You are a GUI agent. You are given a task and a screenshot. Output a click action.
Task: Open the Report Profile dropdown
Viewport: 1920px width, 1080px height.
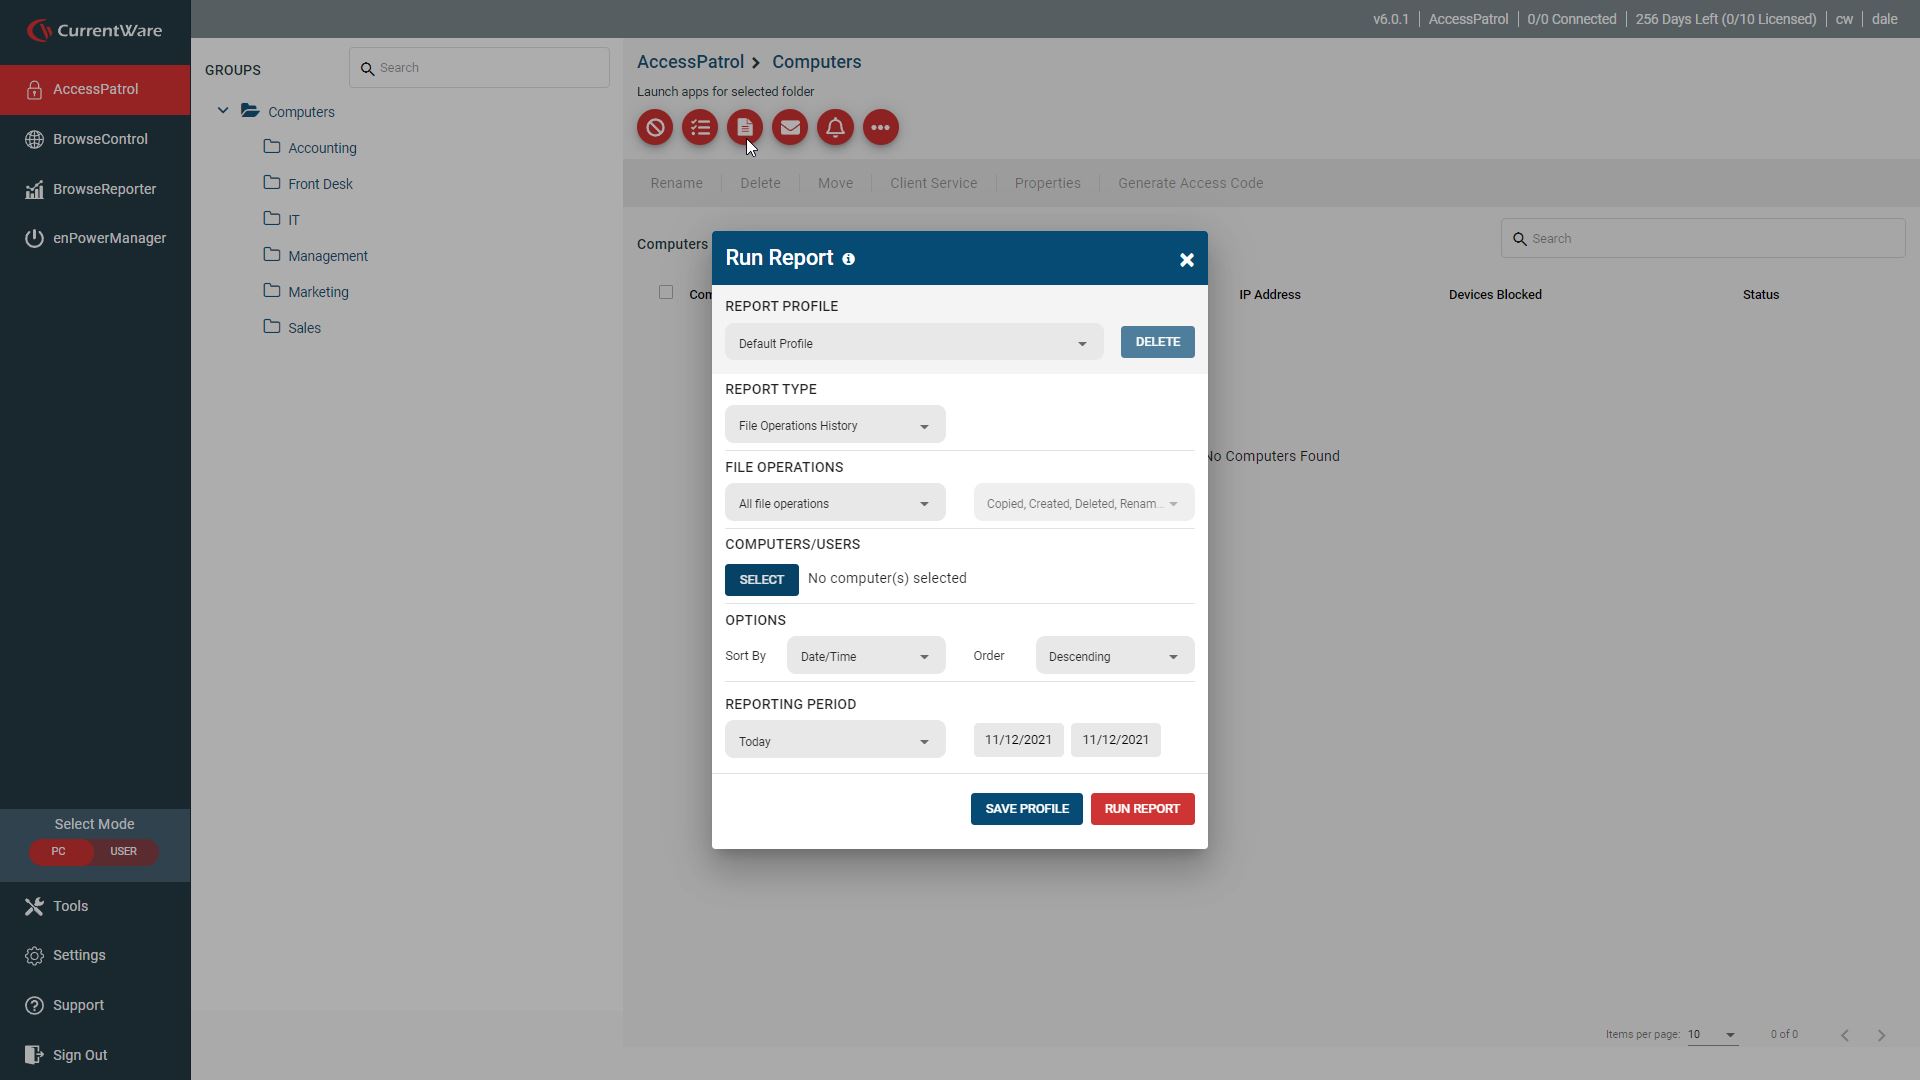coord(914,342)
